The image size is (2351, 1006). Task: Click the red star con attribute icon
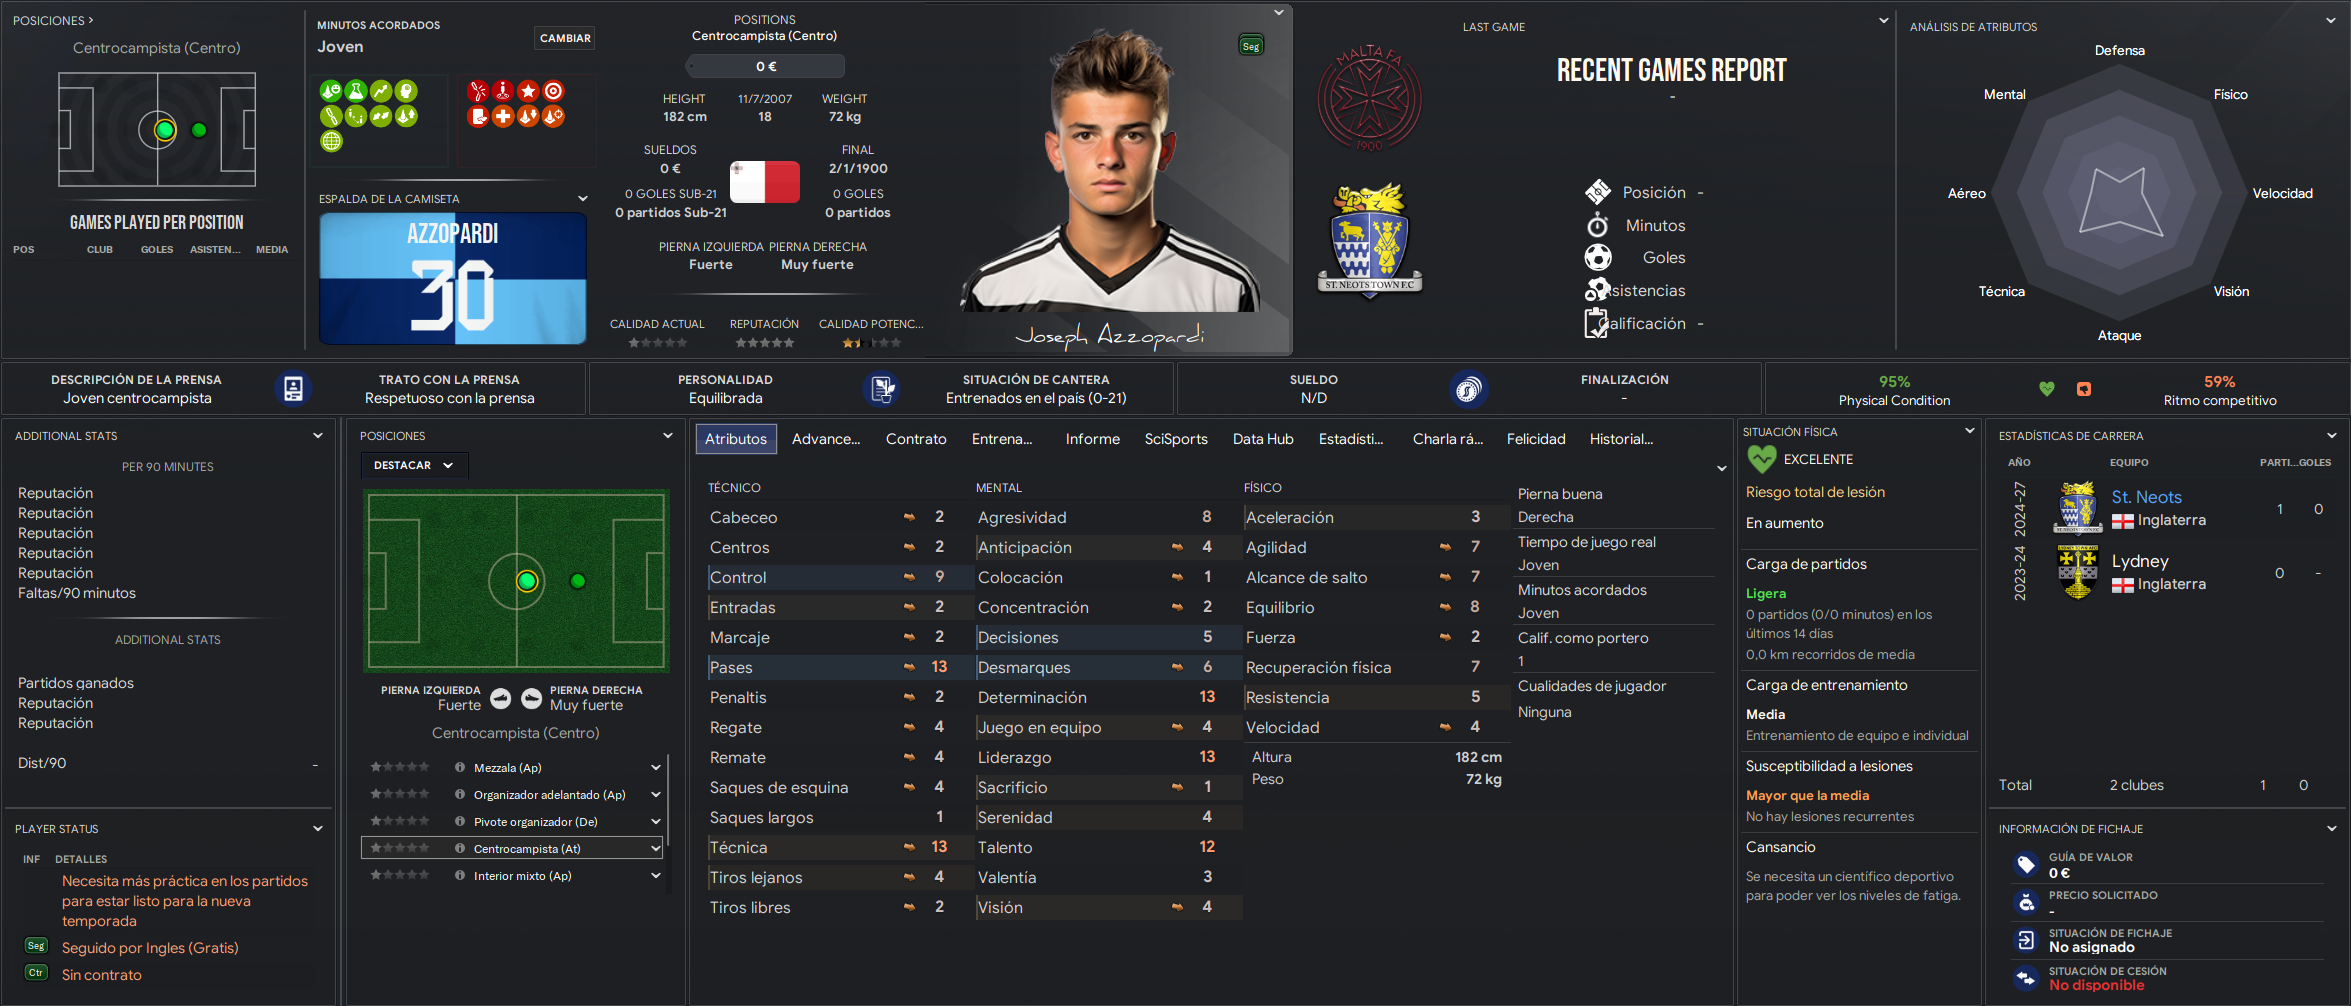[x=528, y=91]
